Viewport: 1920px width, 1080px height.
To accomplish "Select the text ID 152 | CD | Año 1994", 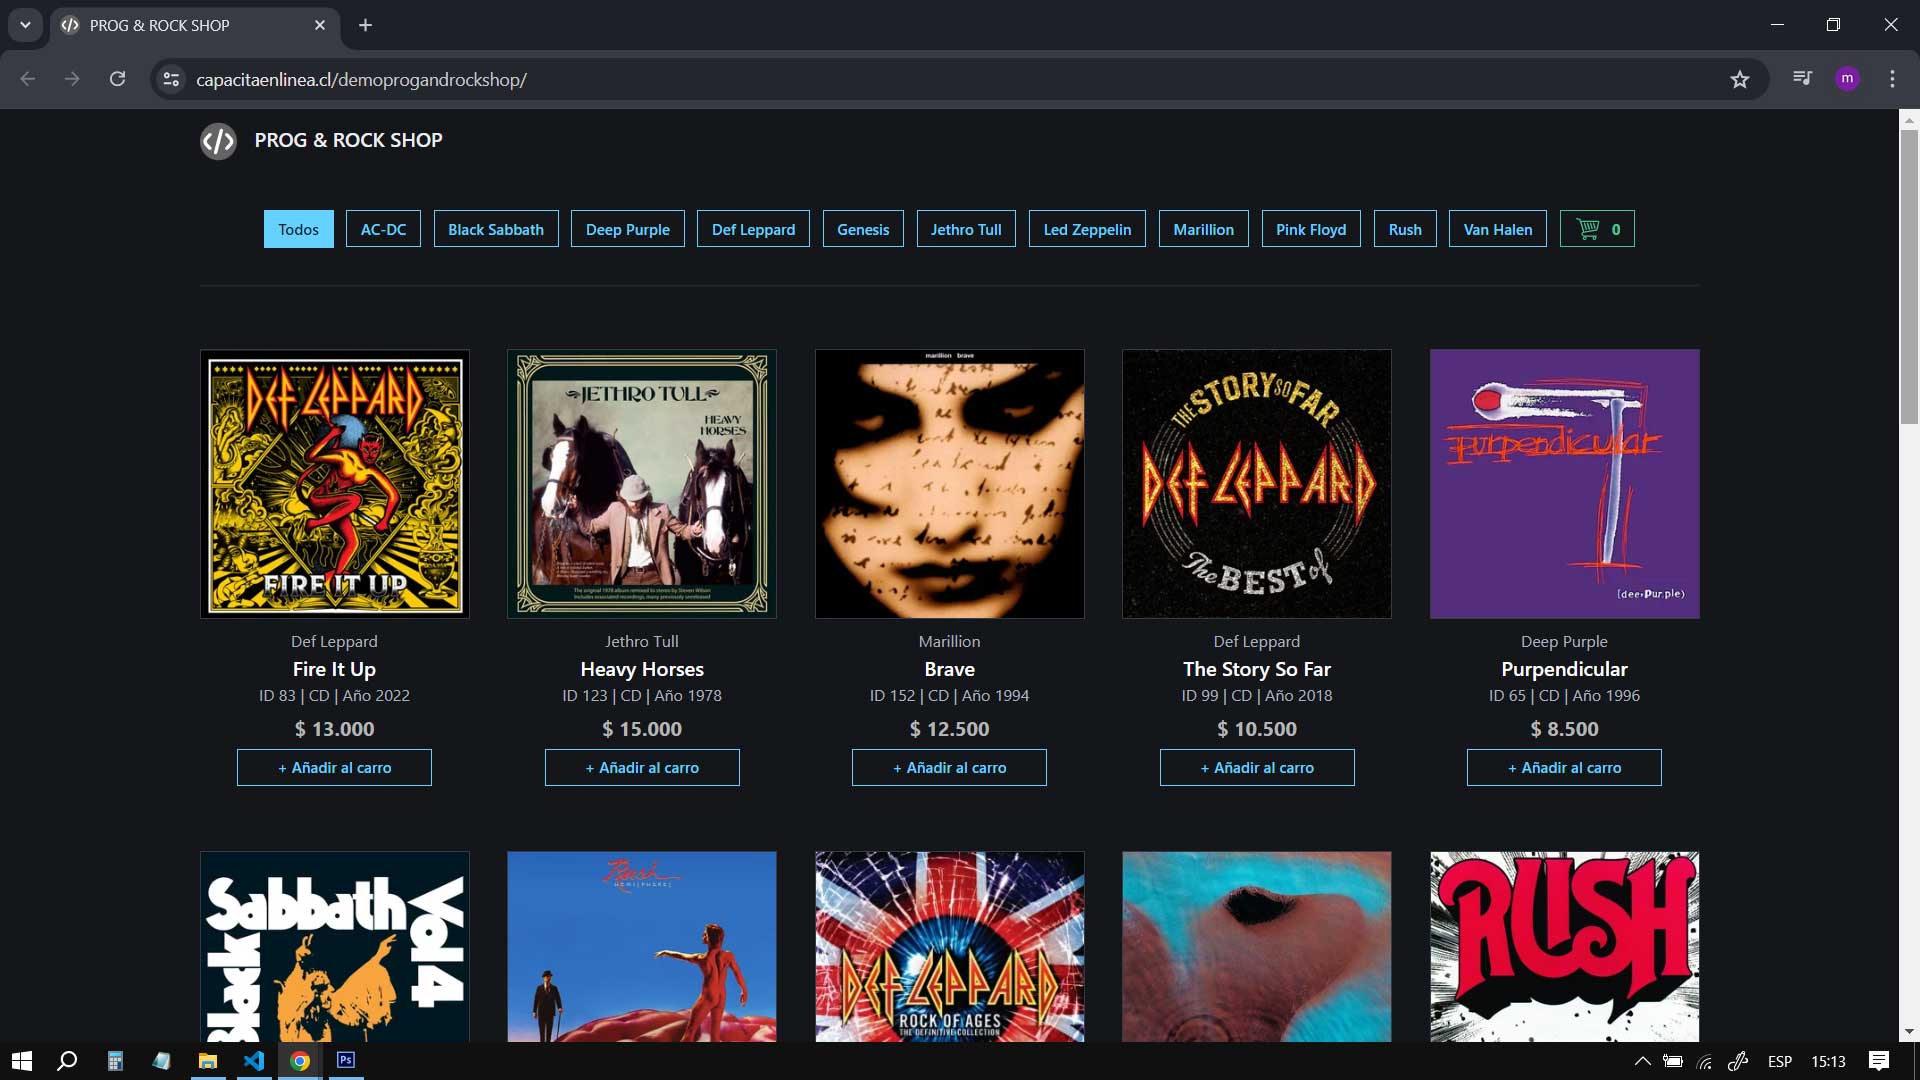I will tap(949, 696).
